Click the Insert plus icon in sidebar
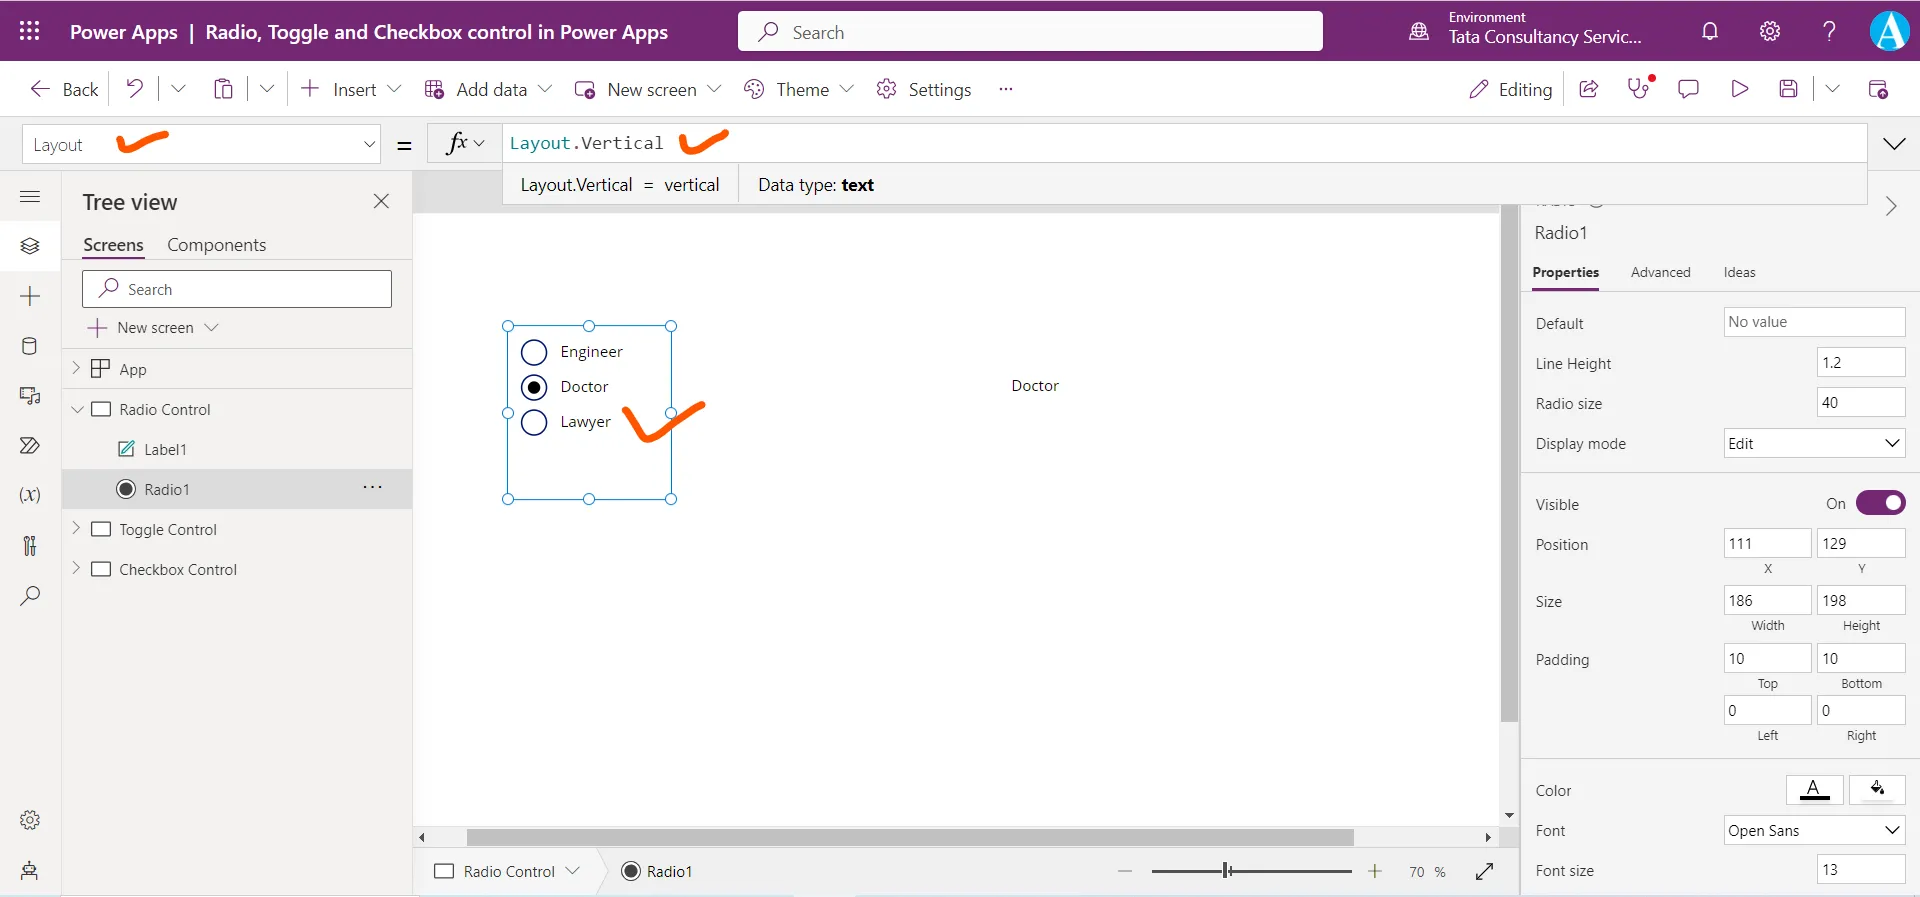1920x897 pixels. (30, 296)
